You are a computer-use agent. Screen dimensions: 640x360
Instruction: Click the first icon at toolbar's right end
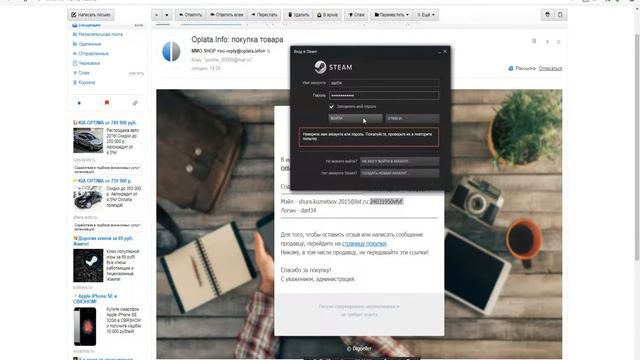tap(548, 15)
